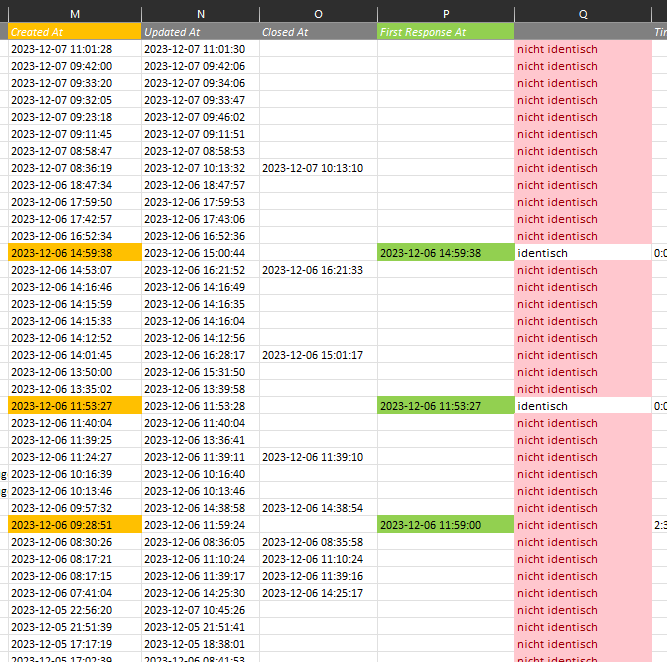Select Created At cell 2023-12-07 09:11:45

click(x=75, y=134)
